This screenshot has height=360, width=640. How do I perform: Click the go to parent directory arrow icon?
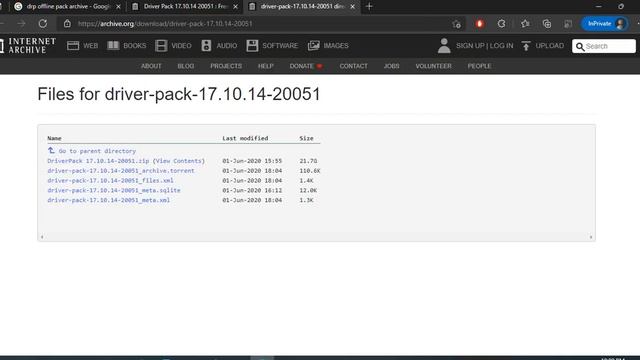[x=51, y=151]
